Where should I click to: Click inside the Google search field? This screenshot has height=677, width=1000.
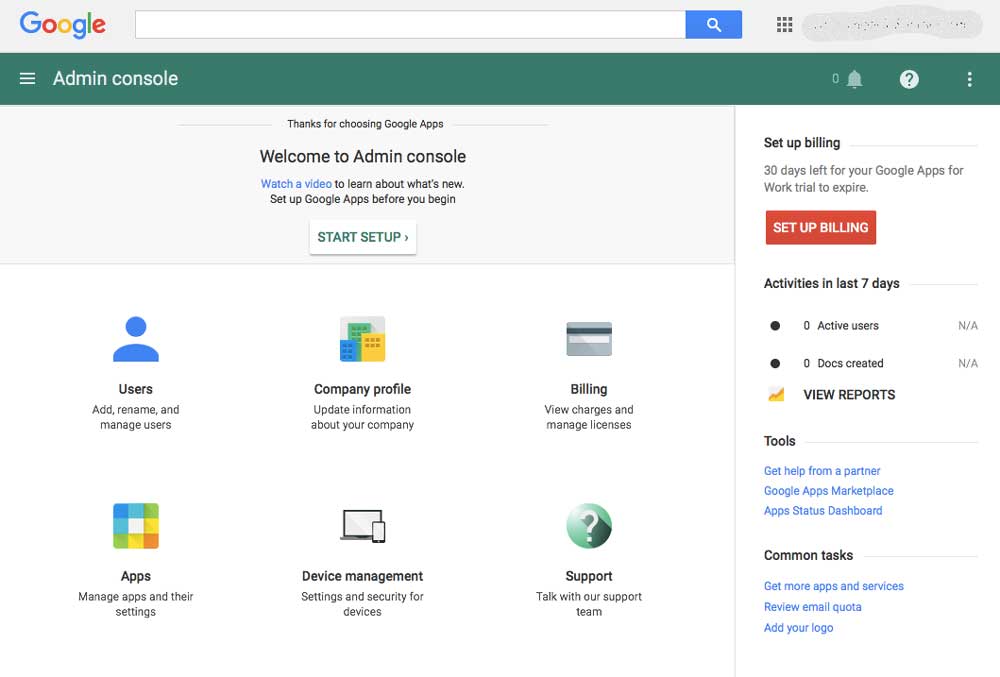410,25
